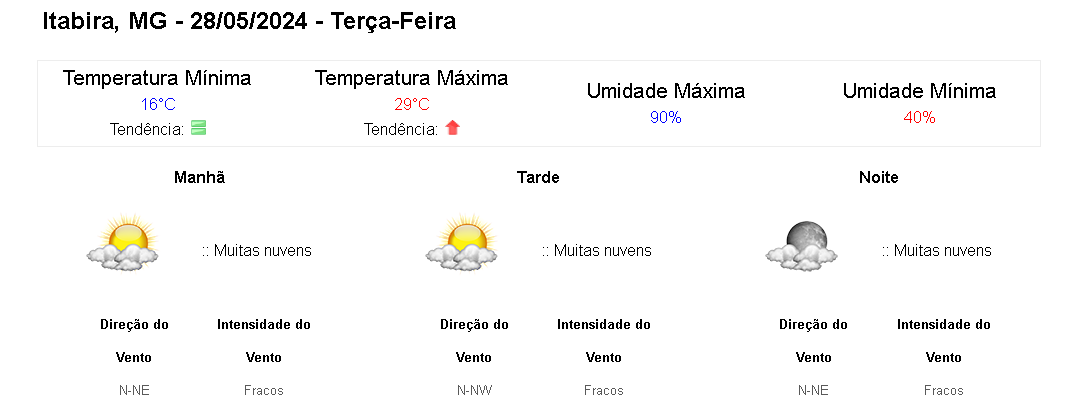The height and width of the screenshot is (415, 1077).
Task: Select the Noite period heading
Action: [x=878, y=177]
